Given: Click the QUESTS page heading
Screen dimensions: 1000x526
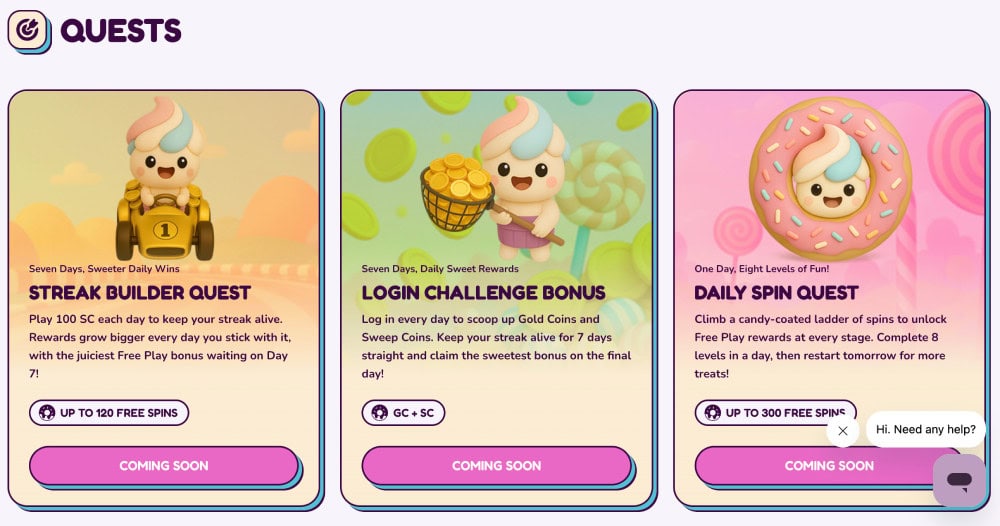Looking at the screenshot, I should [121, 31].
